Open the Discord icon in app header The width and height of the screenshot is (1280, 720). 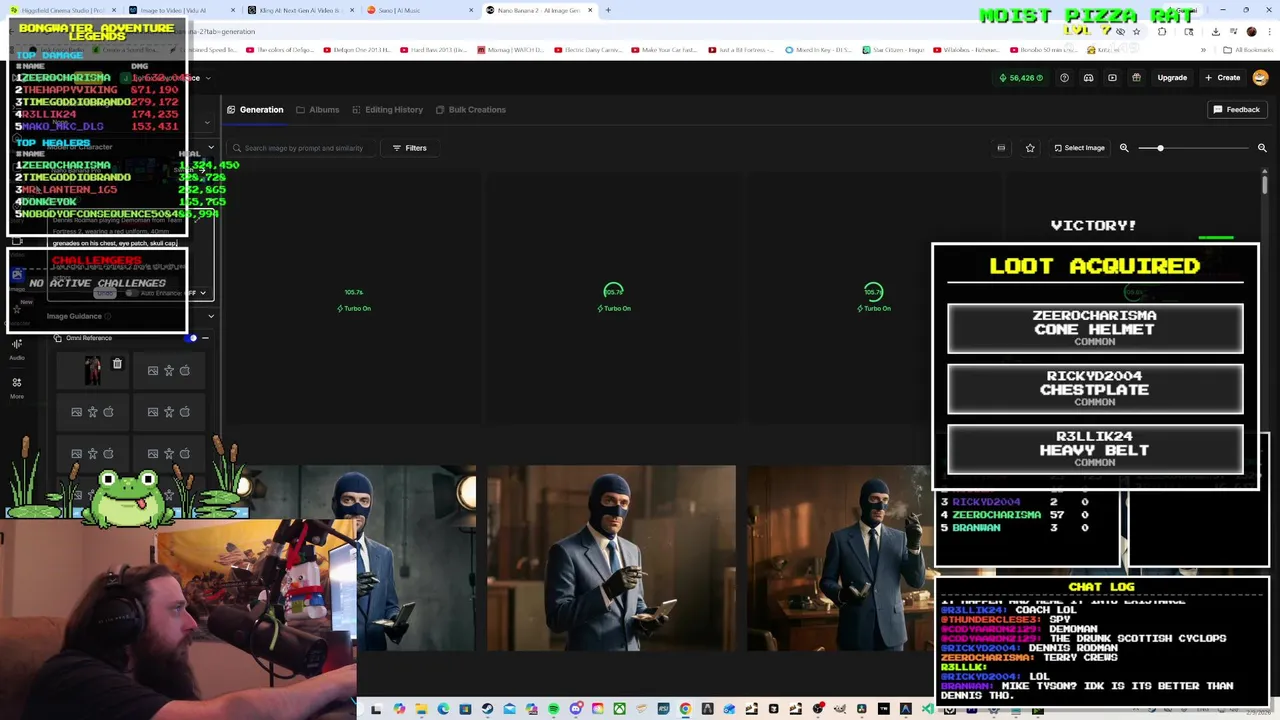1088,78
